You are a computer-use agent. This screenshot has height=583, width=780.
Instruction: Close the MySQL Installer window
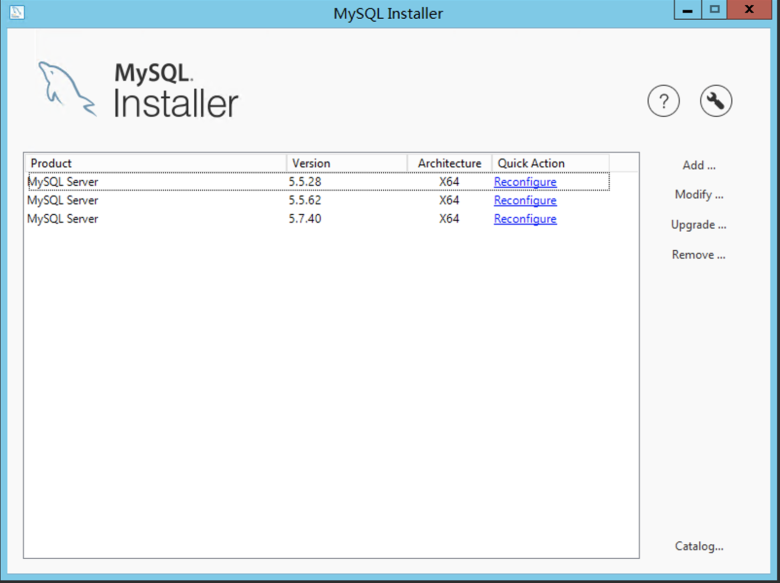coord(755,10)
